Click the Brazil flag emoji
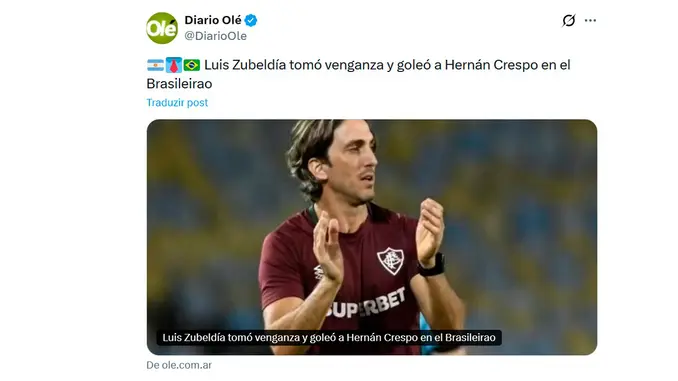The image size is (678, 381). [x=191, y=65]
